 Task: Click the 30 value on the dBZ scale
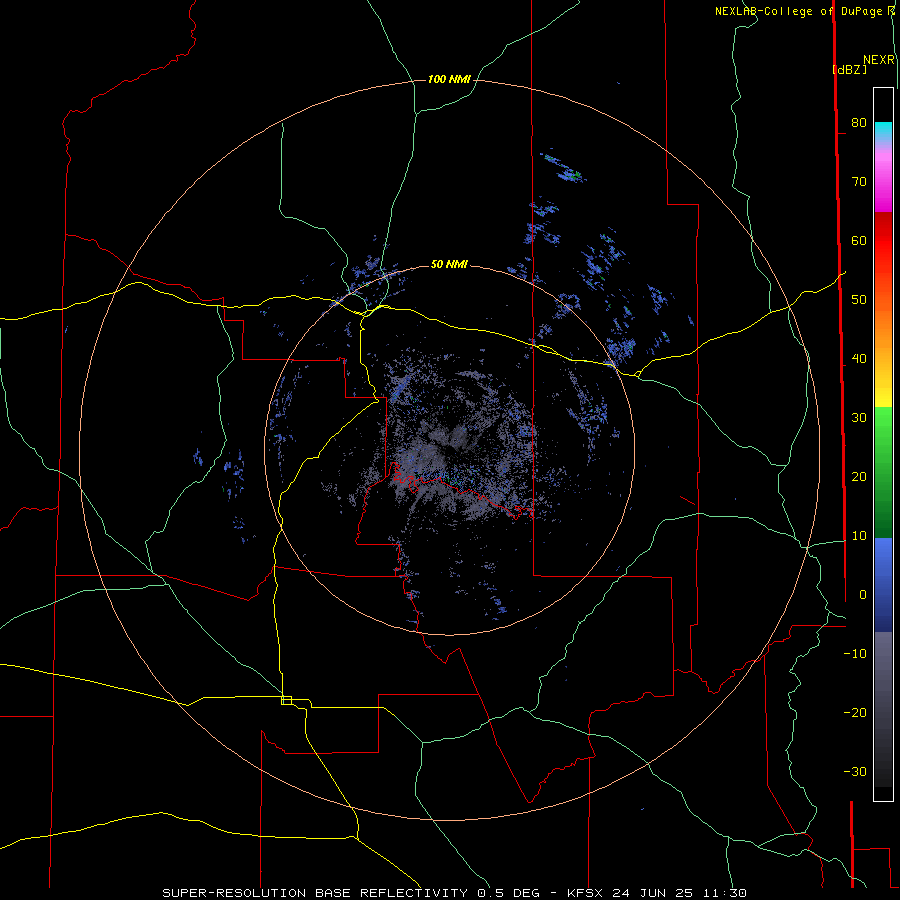[859, 417]
